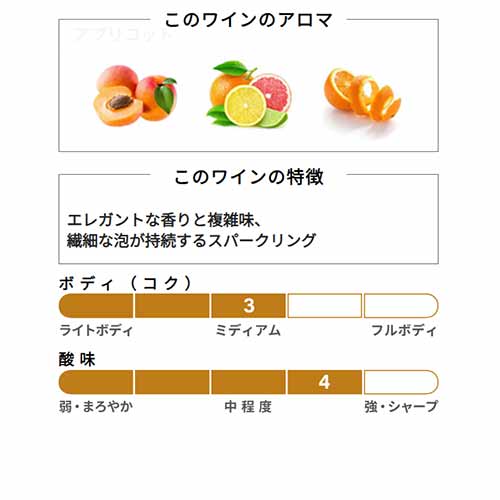This screenshot has width=500, height=500.
Task: Select acidity level 4 segment
Action: 325,382
